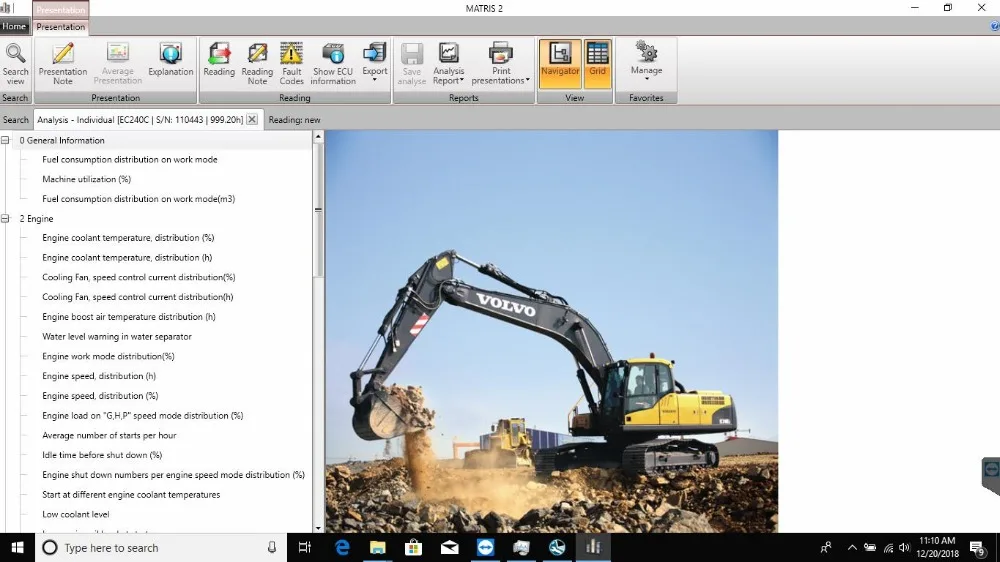Open the Analysis Report dropdown
The image size is (1000, 562).
coord(448,64)
